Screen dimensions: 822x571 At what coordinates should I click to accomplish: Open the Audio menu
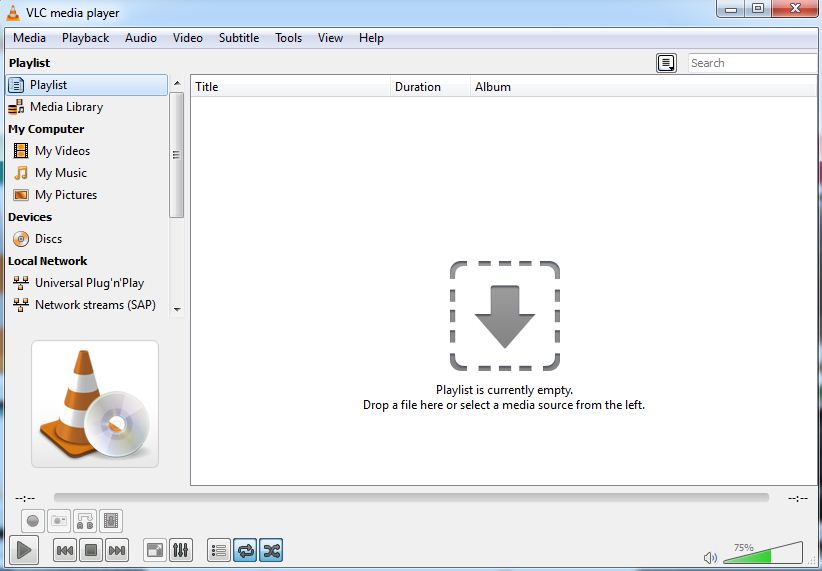pyautogui.click(x=140, y=38)
